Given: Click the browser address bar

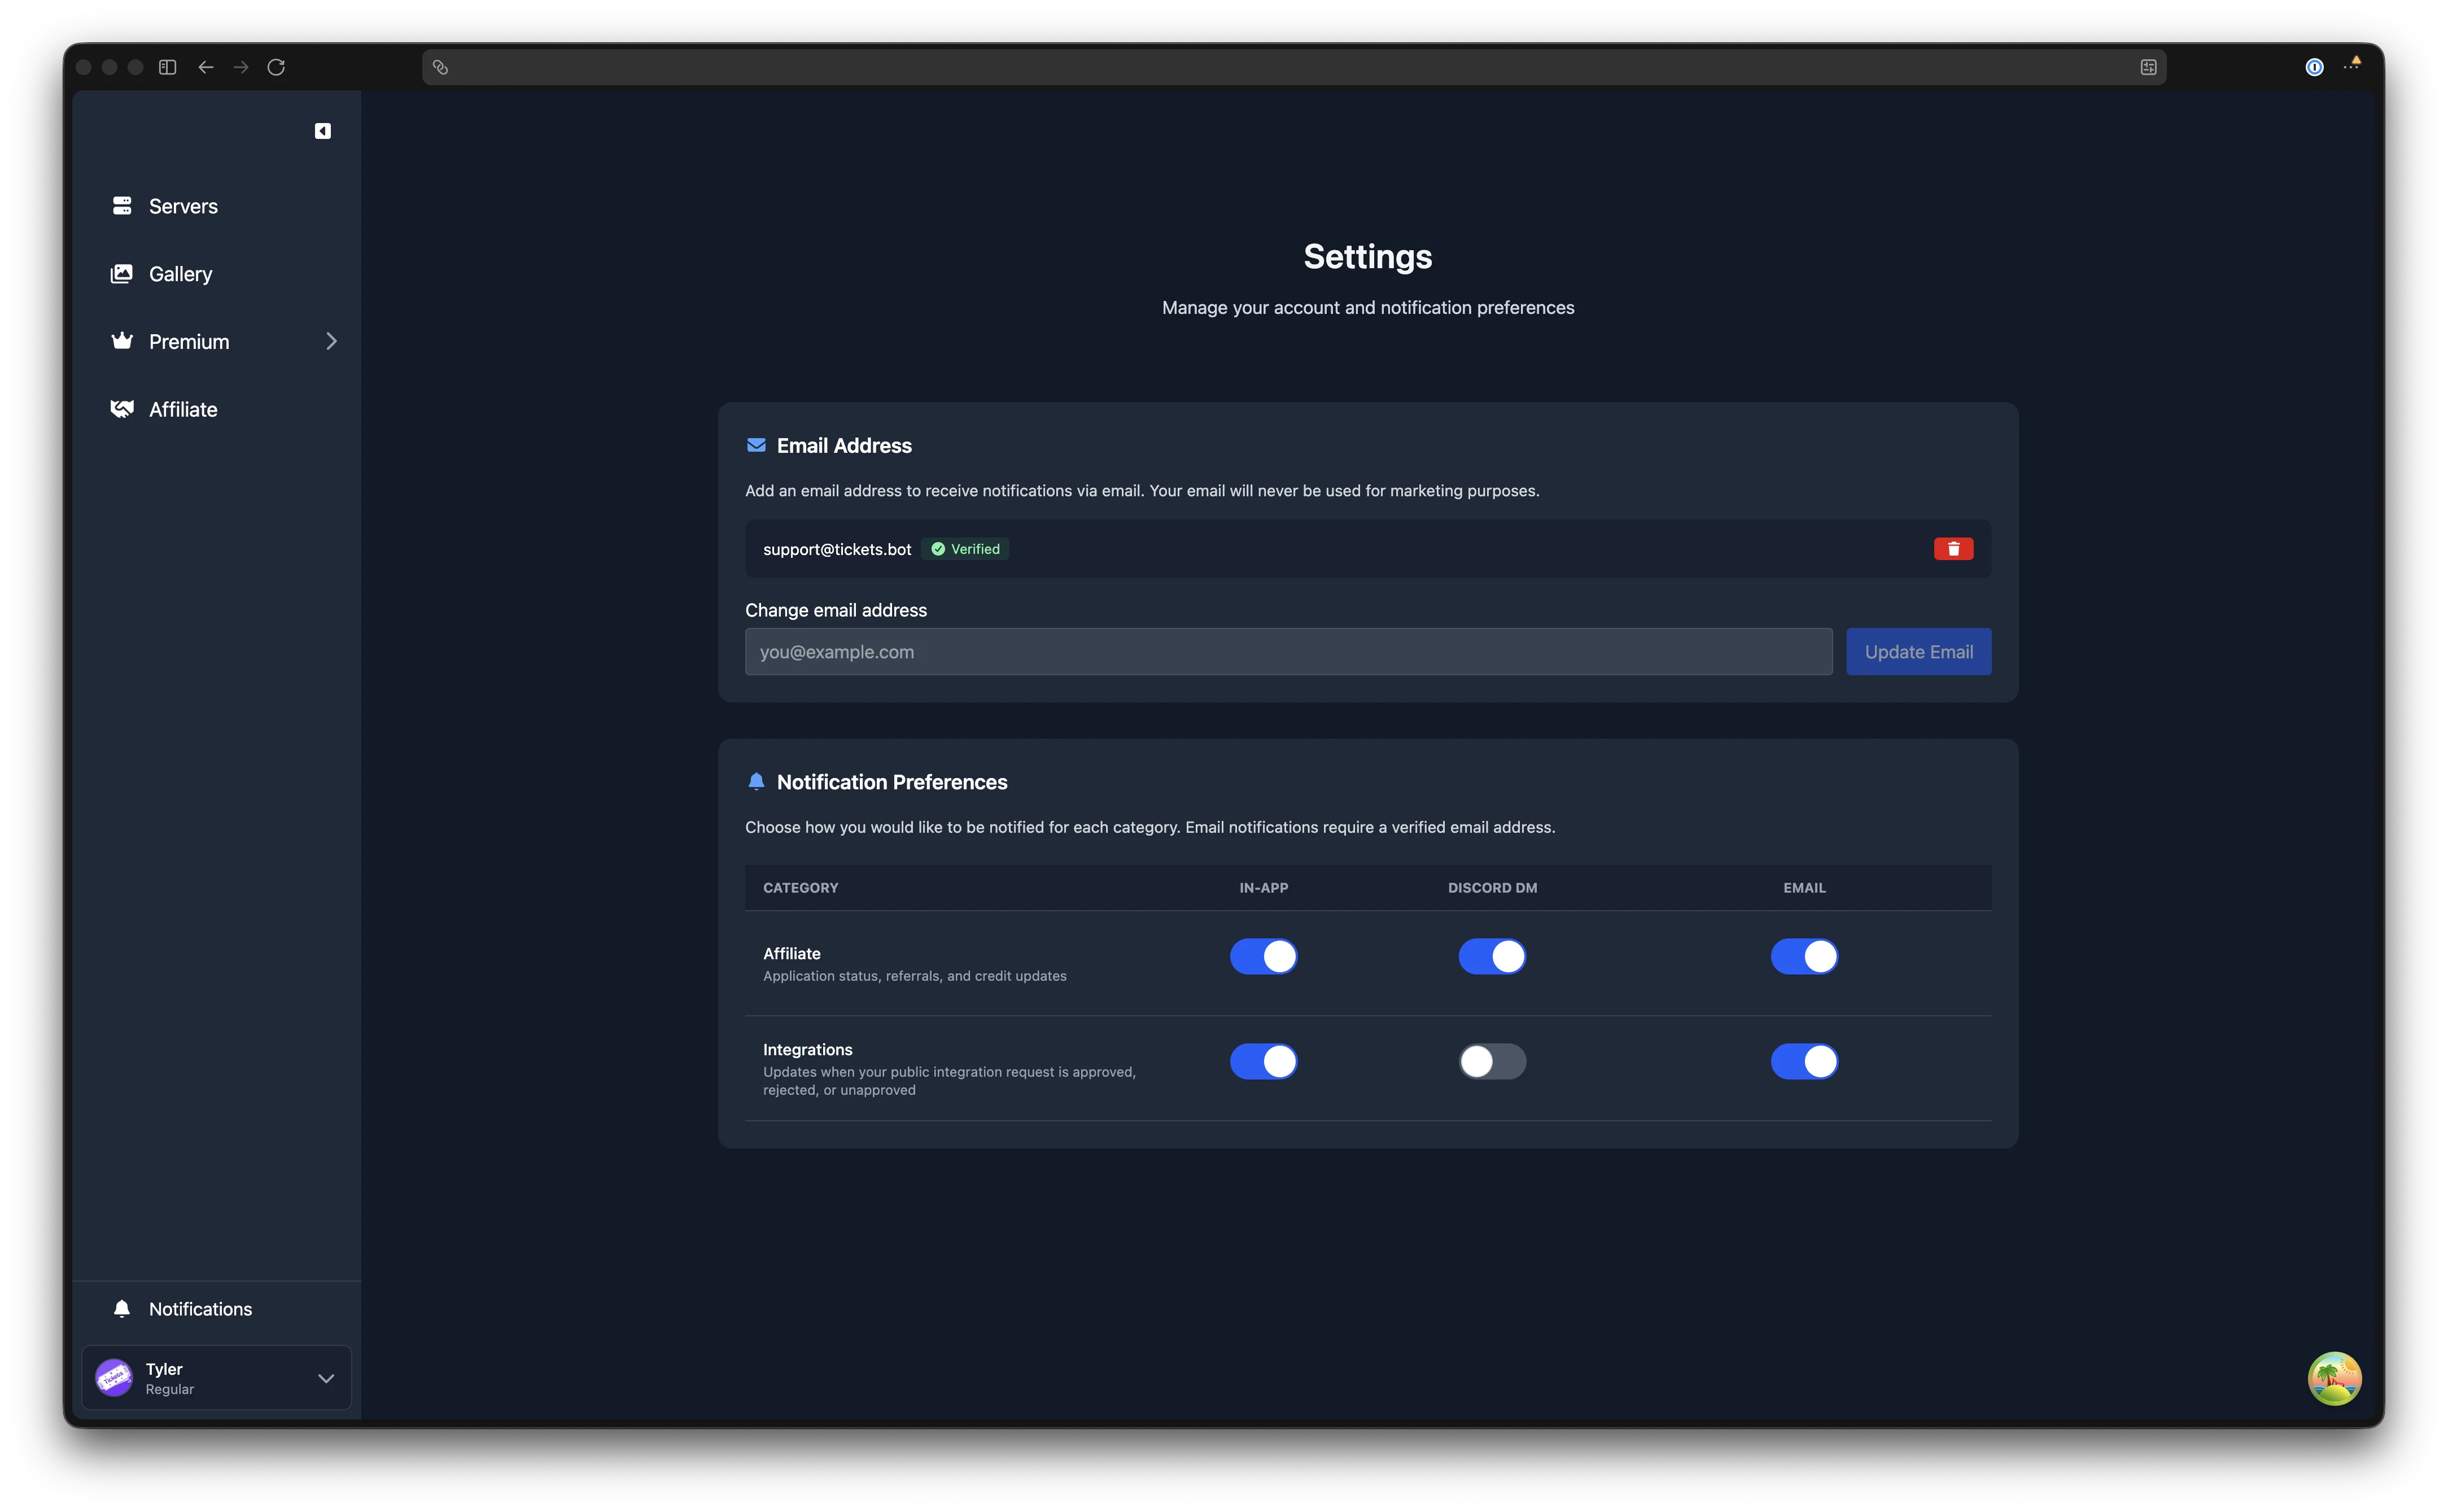Looking at the screenshot, I should click(x=1293, y=67).
